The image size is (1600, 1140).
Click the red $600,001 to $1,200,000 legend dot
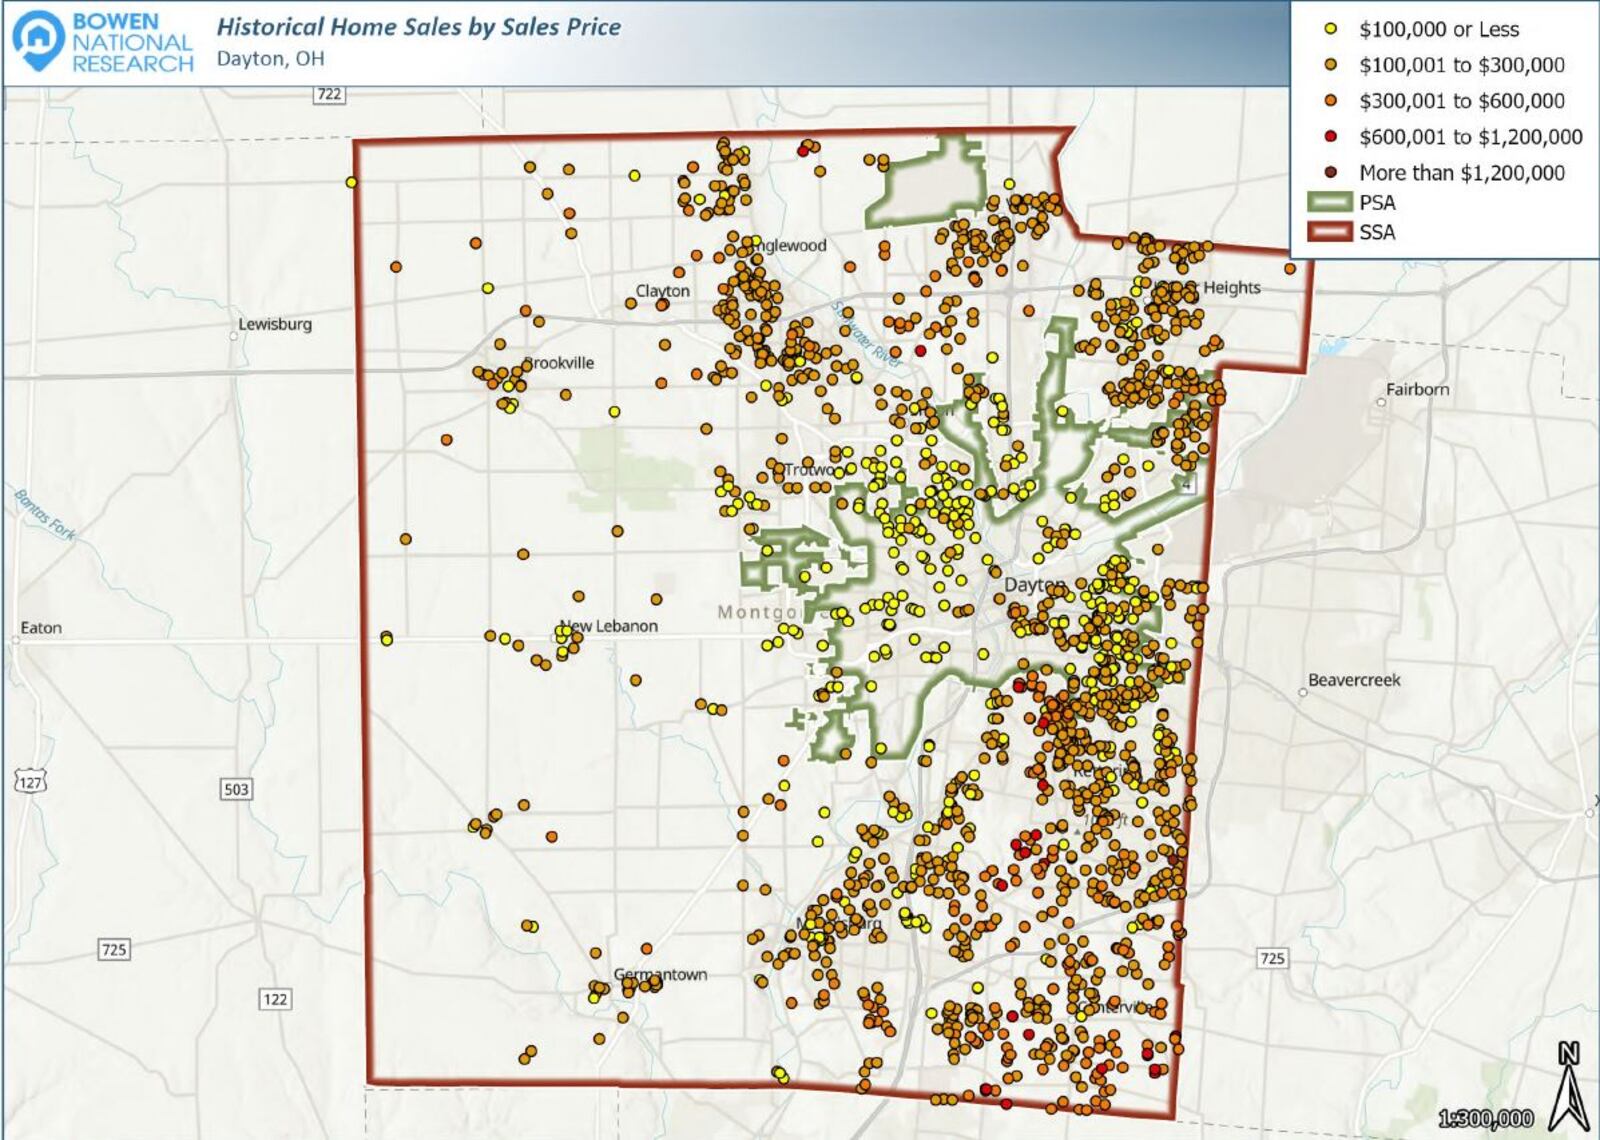point(1331,137)
